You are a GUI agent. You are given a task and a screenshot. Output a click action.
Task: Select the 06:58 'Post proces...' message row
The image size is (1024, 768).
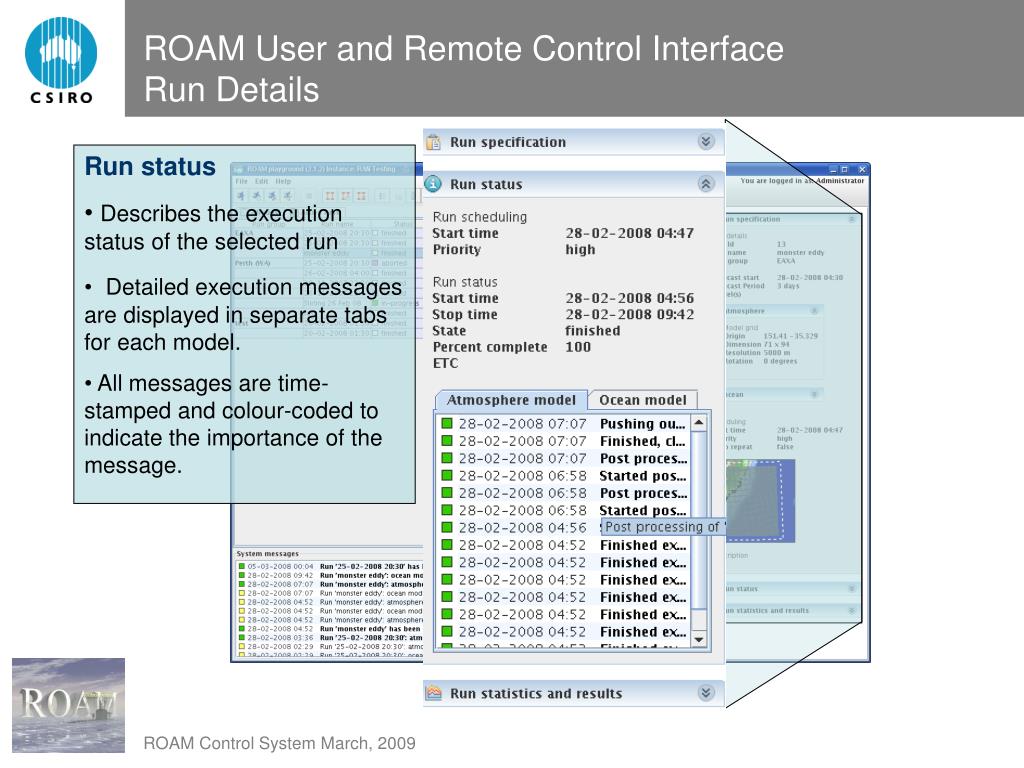point(564,493)
